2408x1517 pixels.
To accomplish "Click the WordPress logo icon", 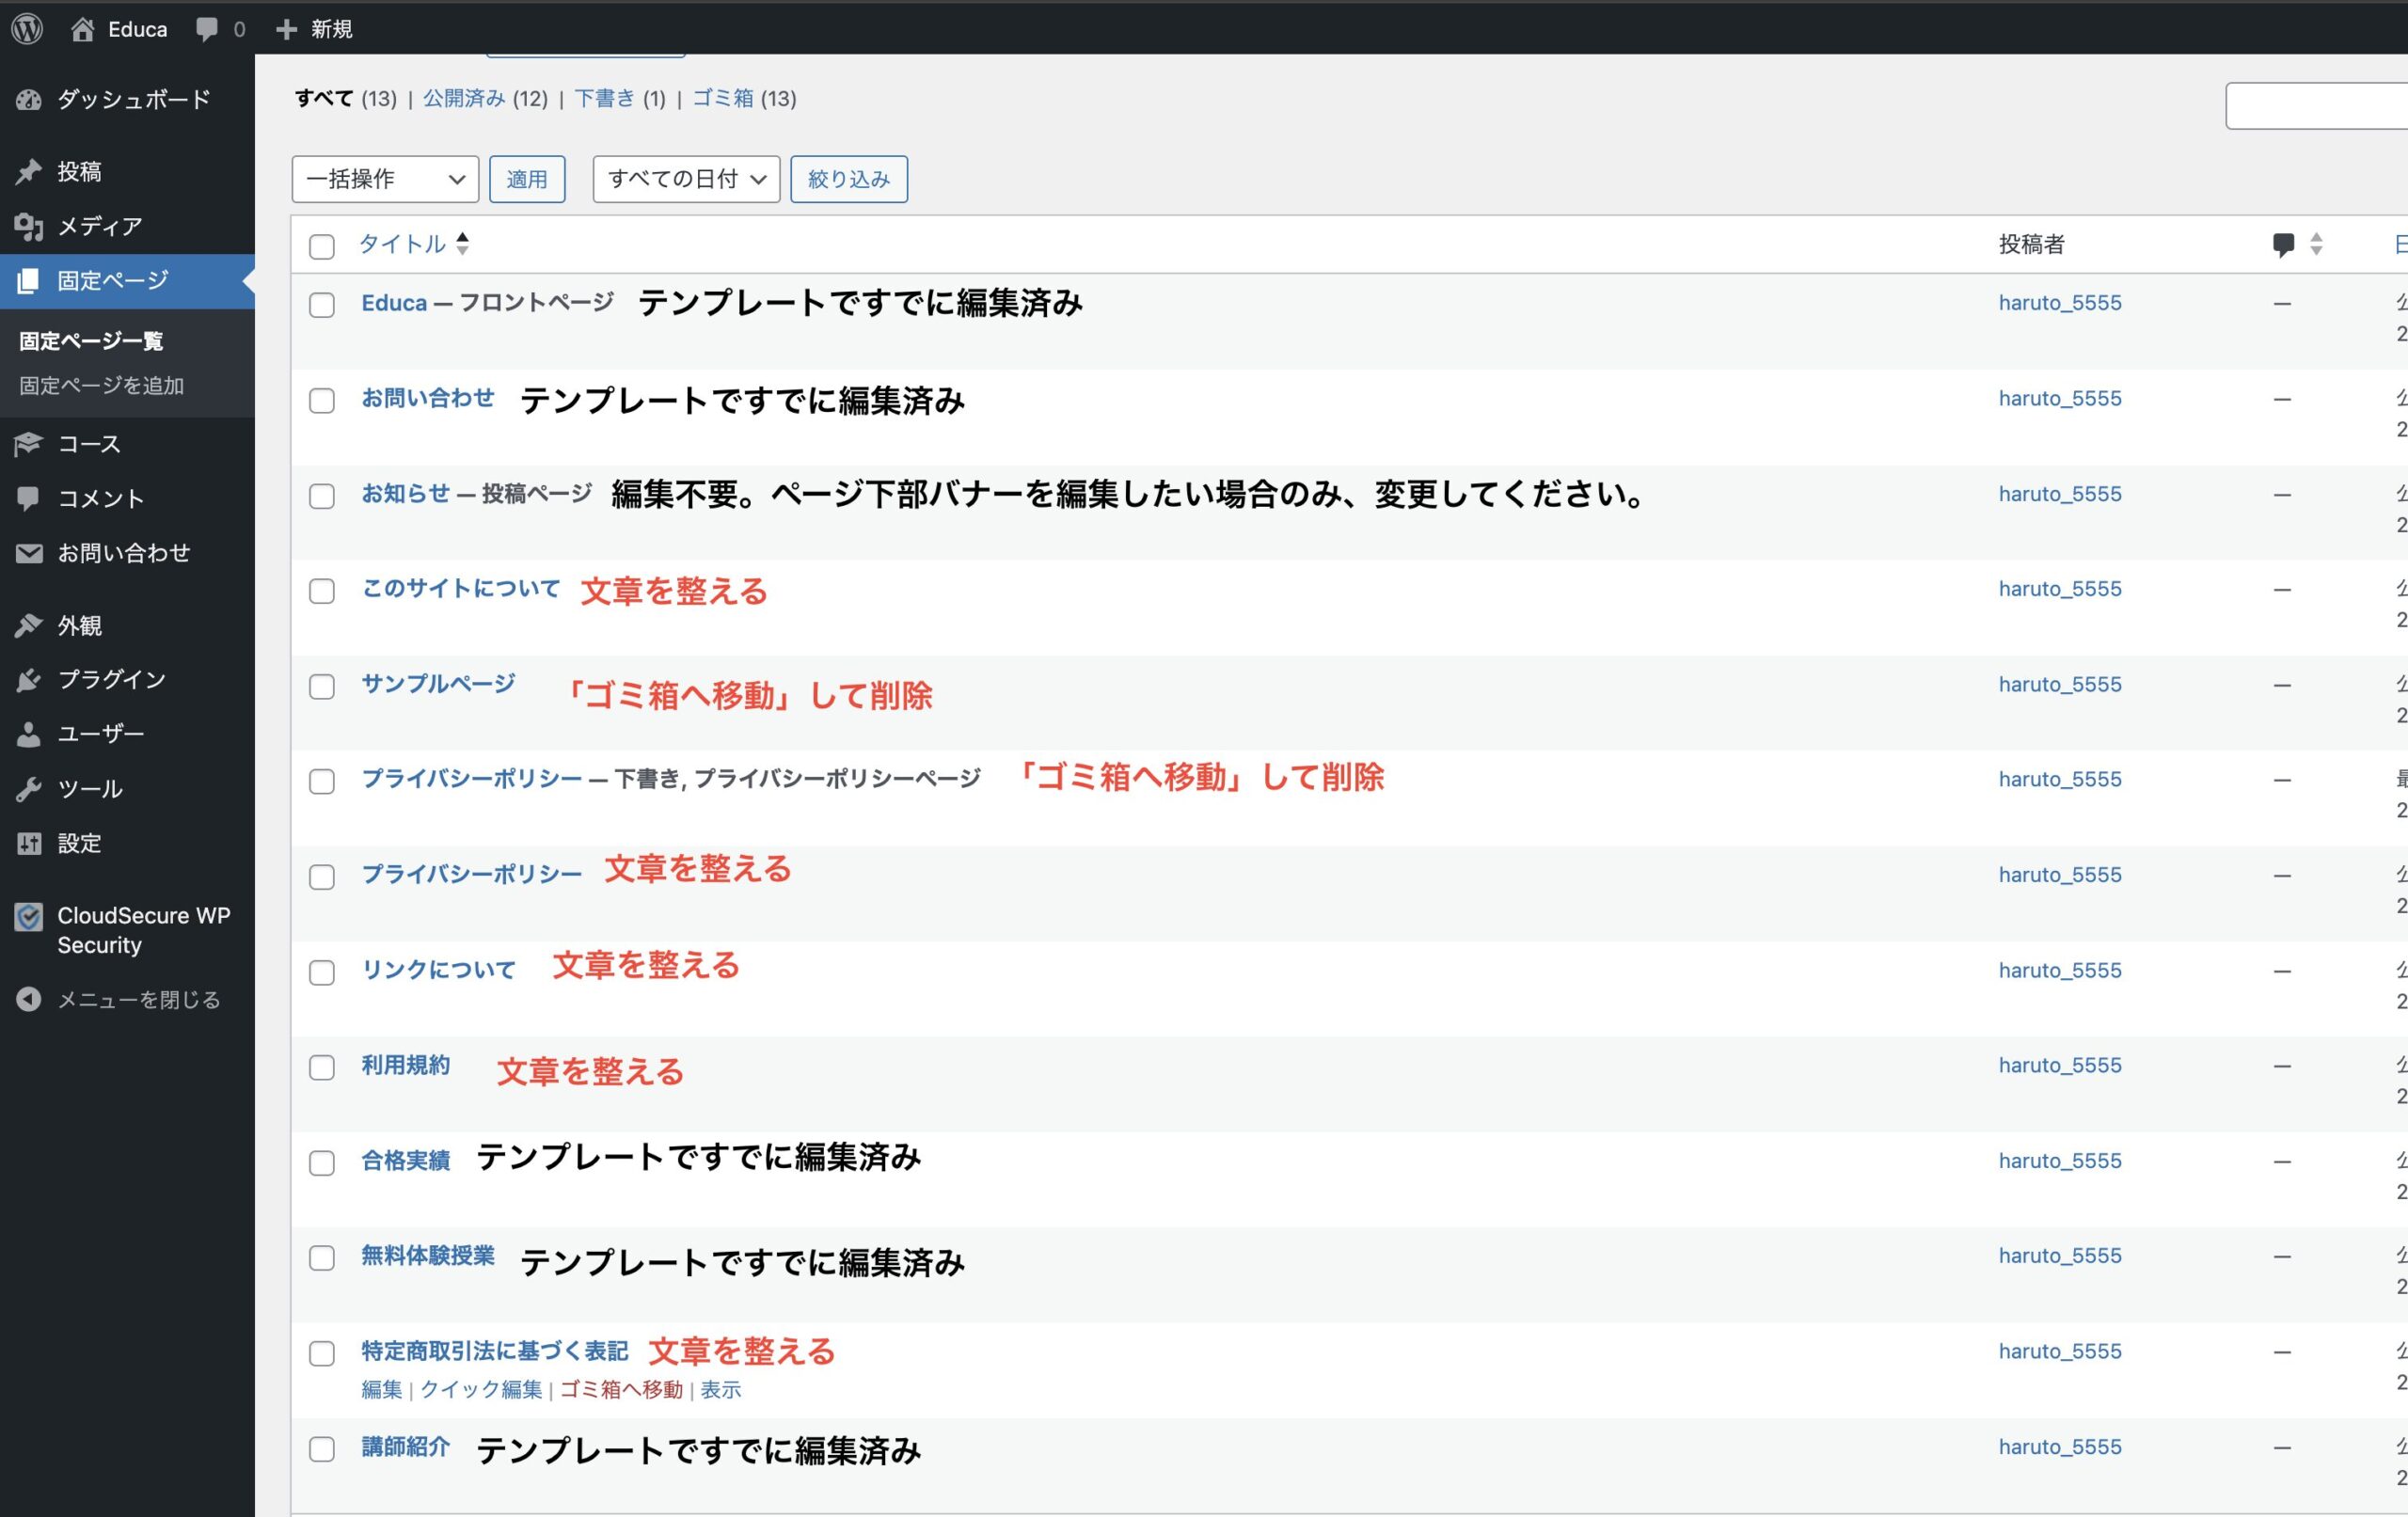I will click(27, 28).
